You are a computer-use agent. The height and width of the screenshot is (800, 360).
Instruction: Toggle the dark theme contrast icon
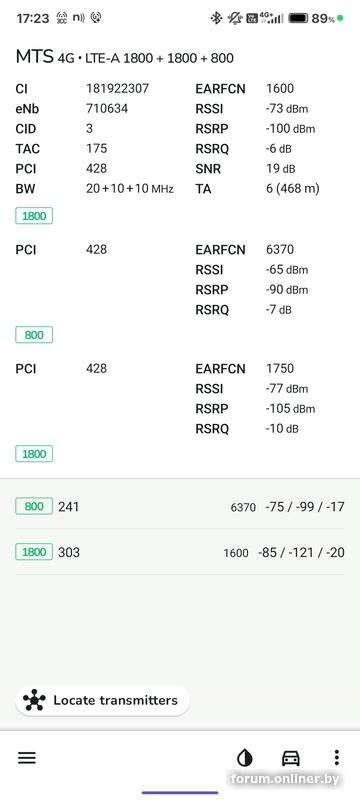tap(245, 758)
